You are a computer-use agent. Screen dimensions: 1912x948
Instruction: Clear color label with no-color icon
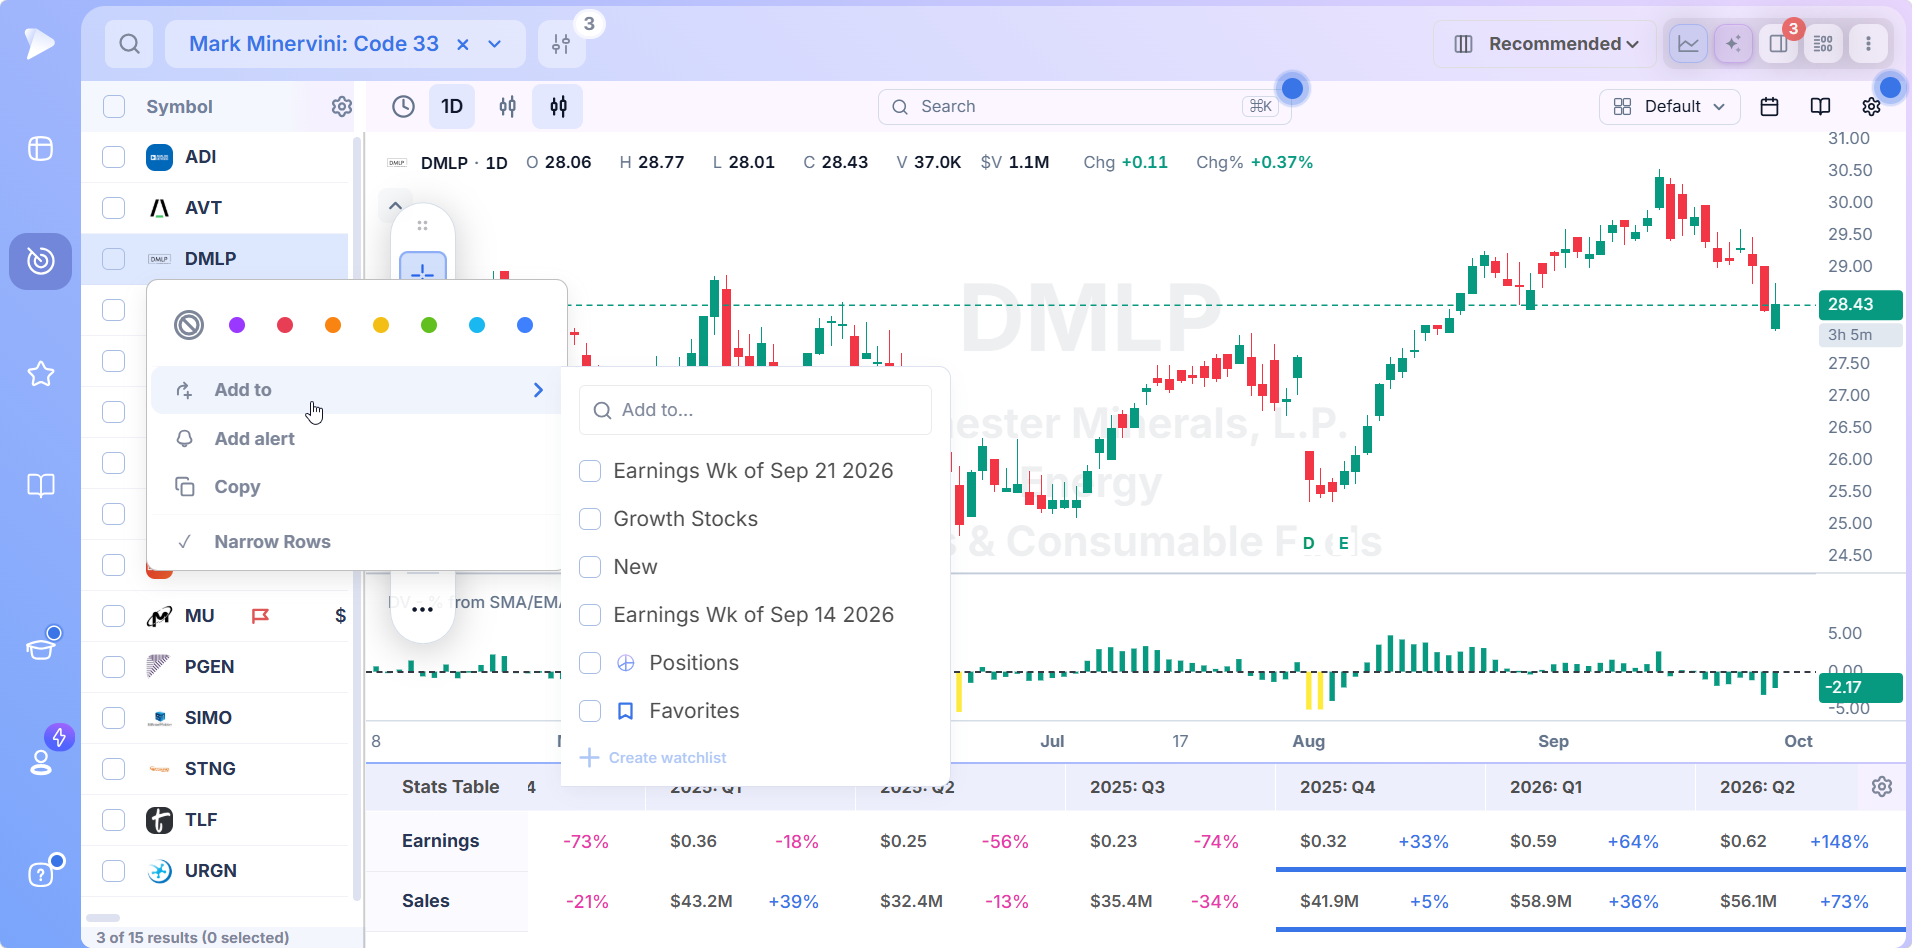click(189, 325)
